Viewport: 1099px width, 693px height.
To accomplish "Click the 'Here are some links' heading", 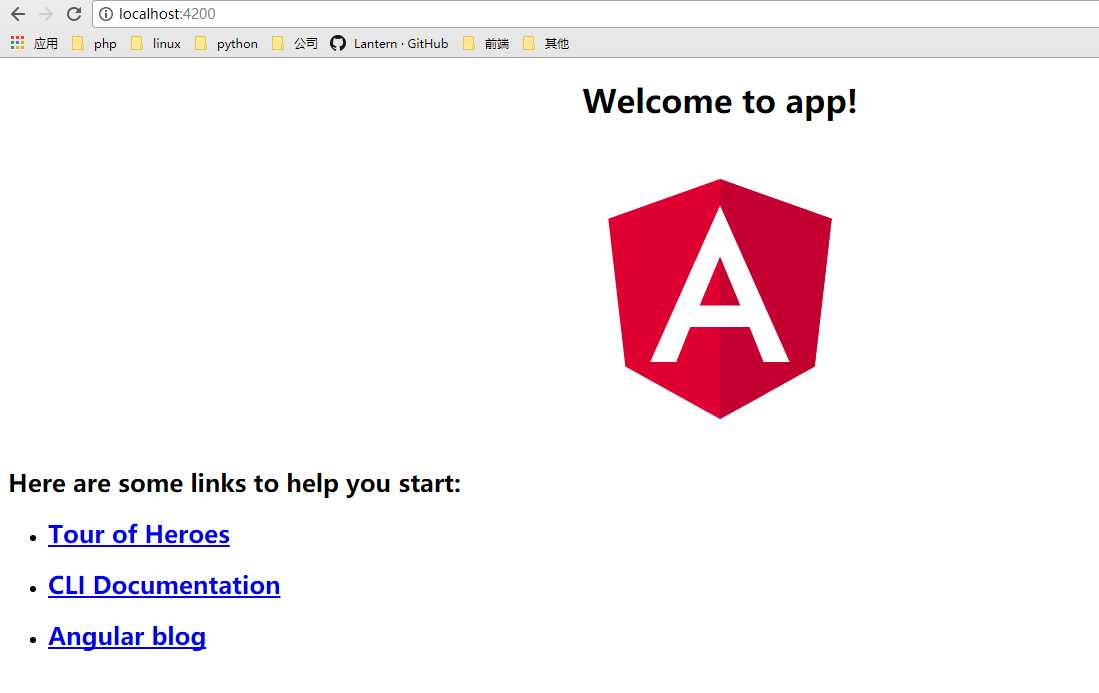I will tap(235, 483).
